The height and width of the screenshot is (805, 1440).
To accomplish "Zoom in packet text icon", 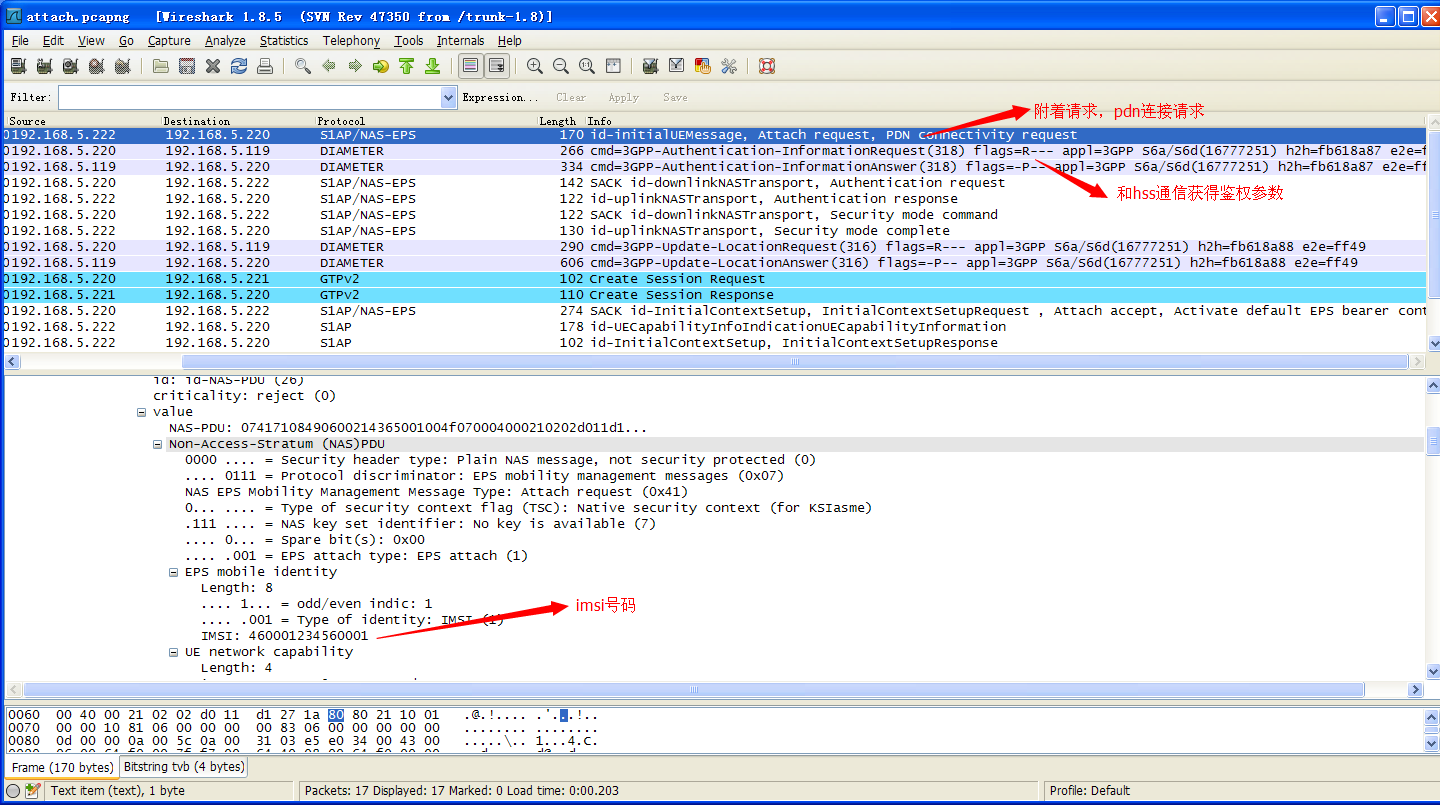I will [x=535, y=66].
